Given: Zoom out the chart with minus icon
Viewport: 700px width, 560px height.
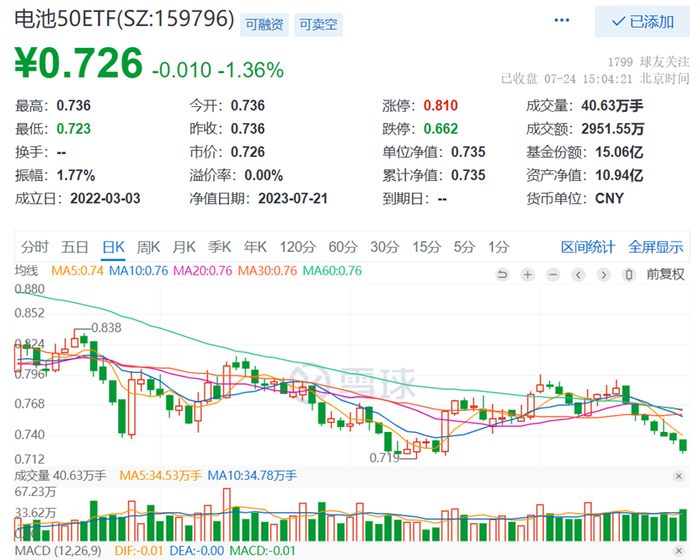Looking at the screenshot, I should coord(553,274).
